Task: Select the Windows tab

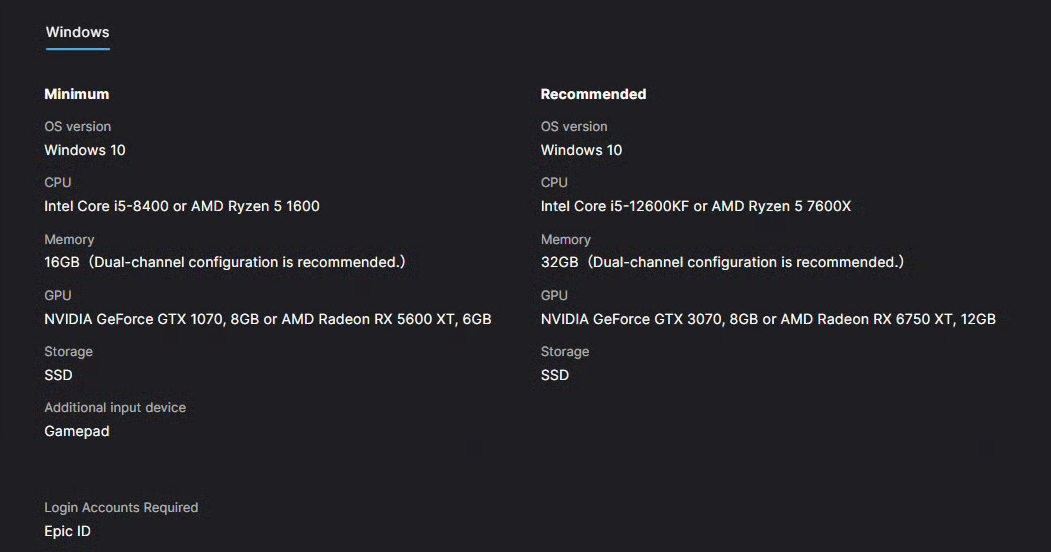Action: coord(77,32)
